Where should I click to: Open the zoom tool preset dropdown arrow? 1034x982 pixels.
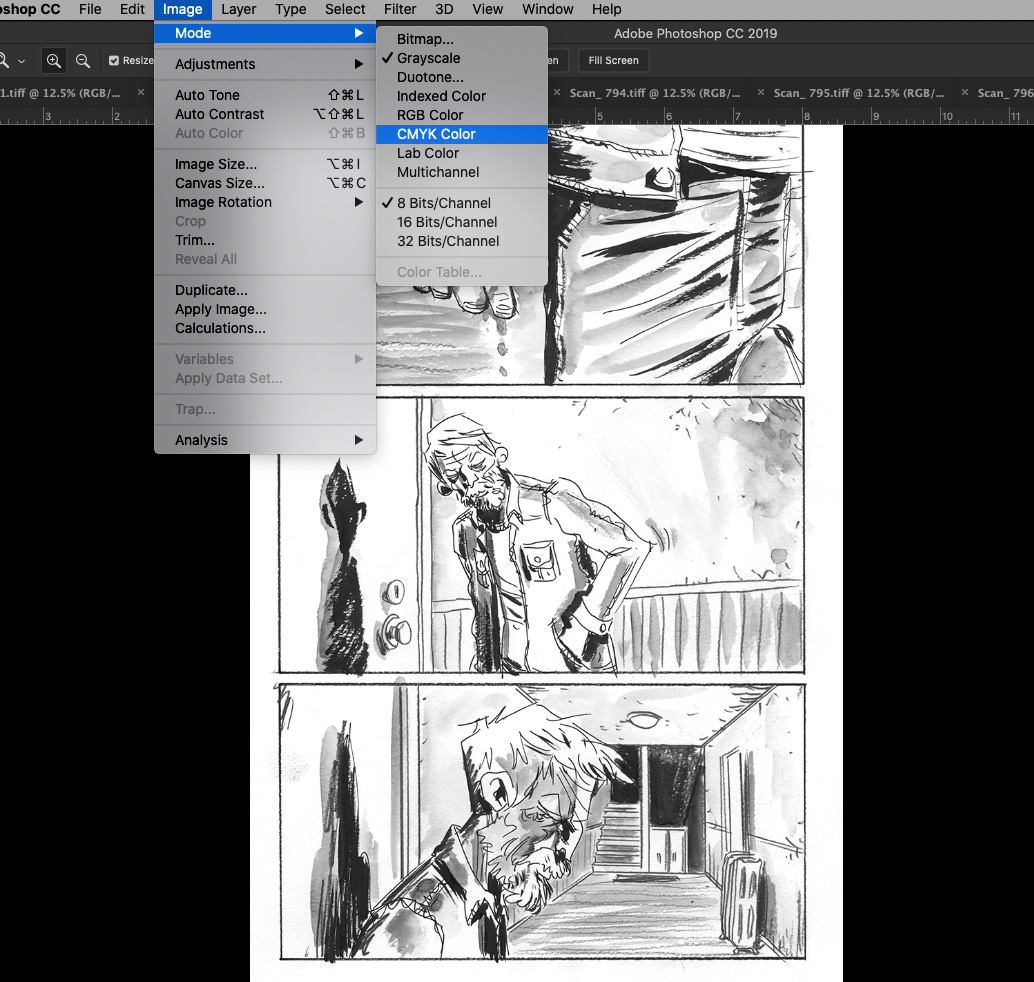tap(21, 61)
